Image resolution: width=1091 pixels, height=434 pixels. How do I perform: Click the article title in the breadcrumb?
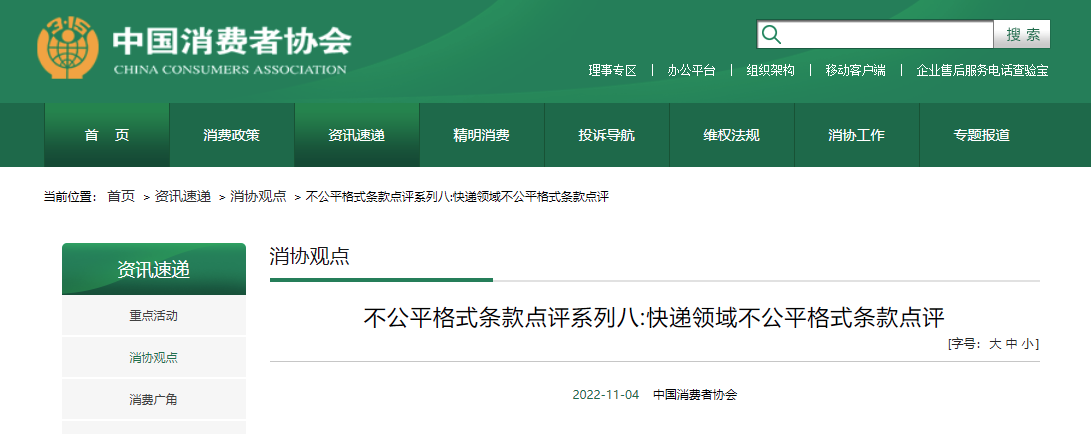(457, 197)
